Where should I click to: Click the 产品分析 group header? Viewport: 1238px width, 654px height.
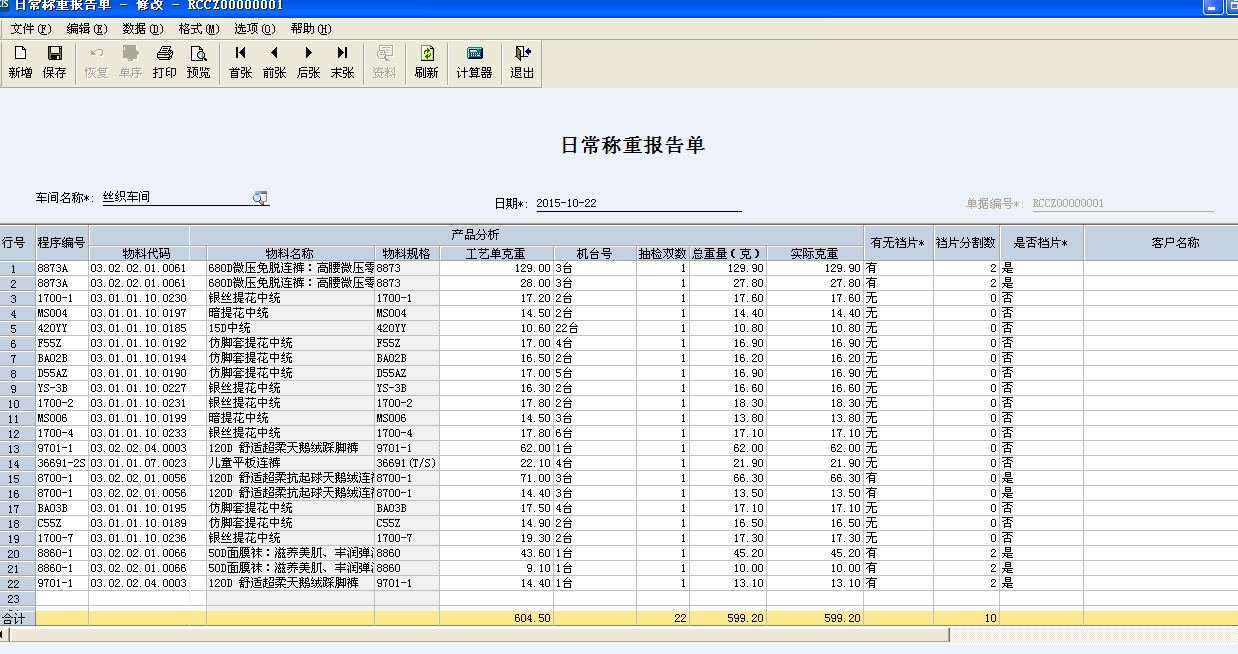476,234
